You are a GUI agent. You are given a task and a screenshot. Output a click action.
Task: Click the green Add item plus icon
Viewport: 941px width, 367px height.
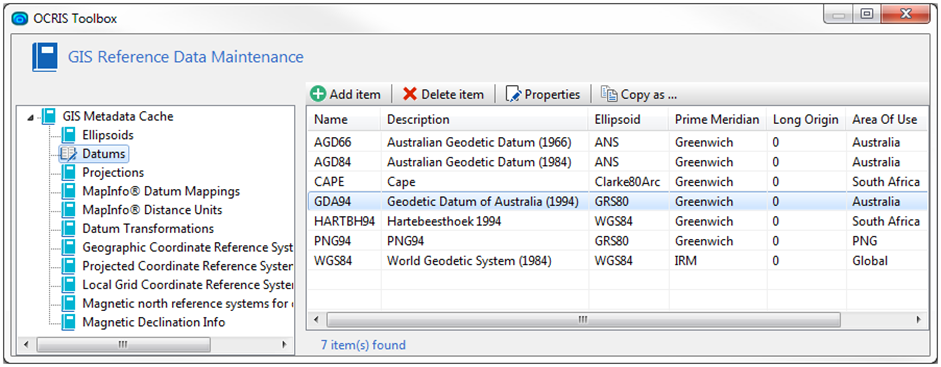point(318,94)
